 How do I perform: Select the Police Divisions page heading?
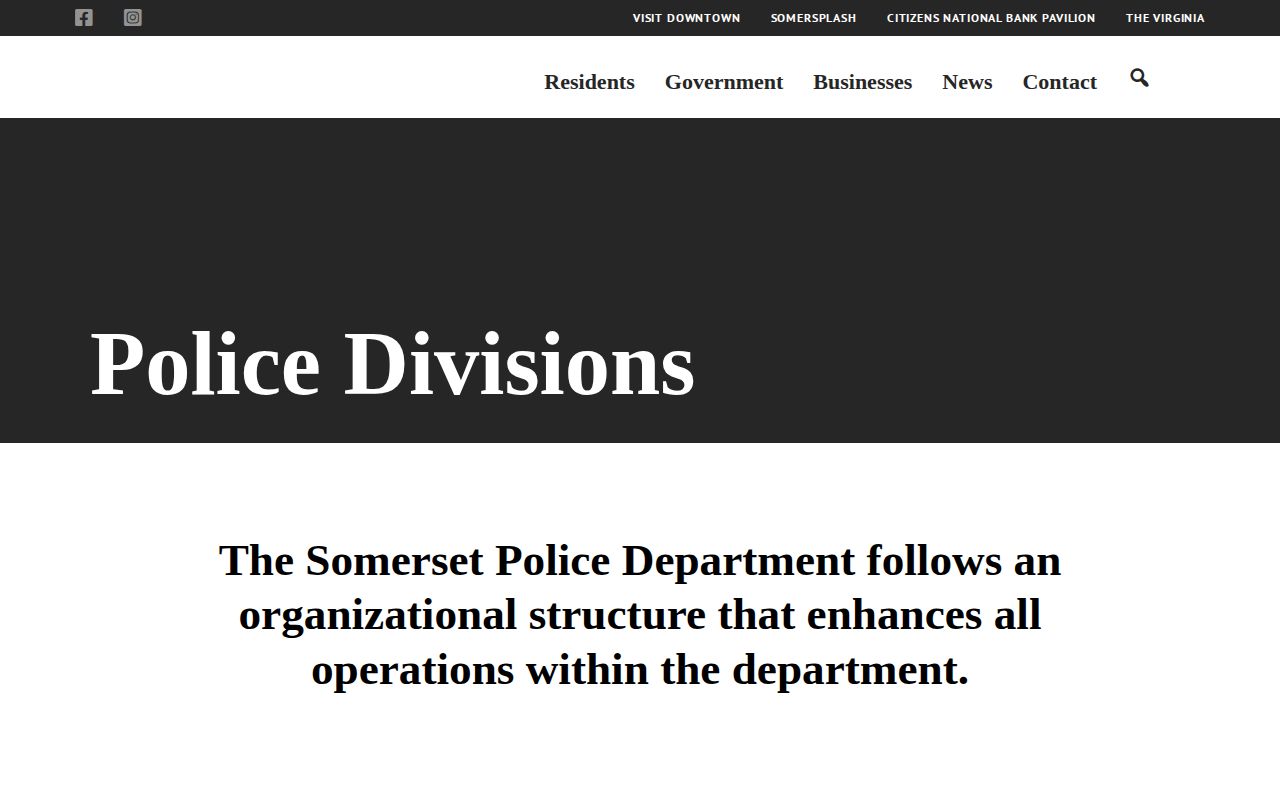[392, 363]
